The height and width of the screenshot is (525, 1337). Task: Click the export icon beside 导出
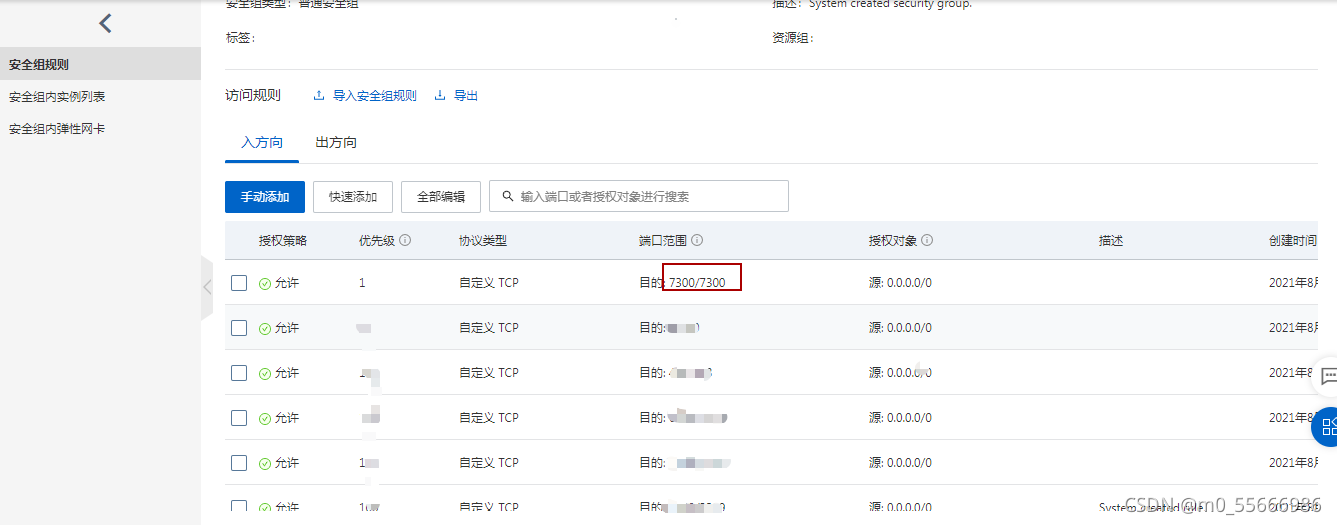tap(440, 96)
